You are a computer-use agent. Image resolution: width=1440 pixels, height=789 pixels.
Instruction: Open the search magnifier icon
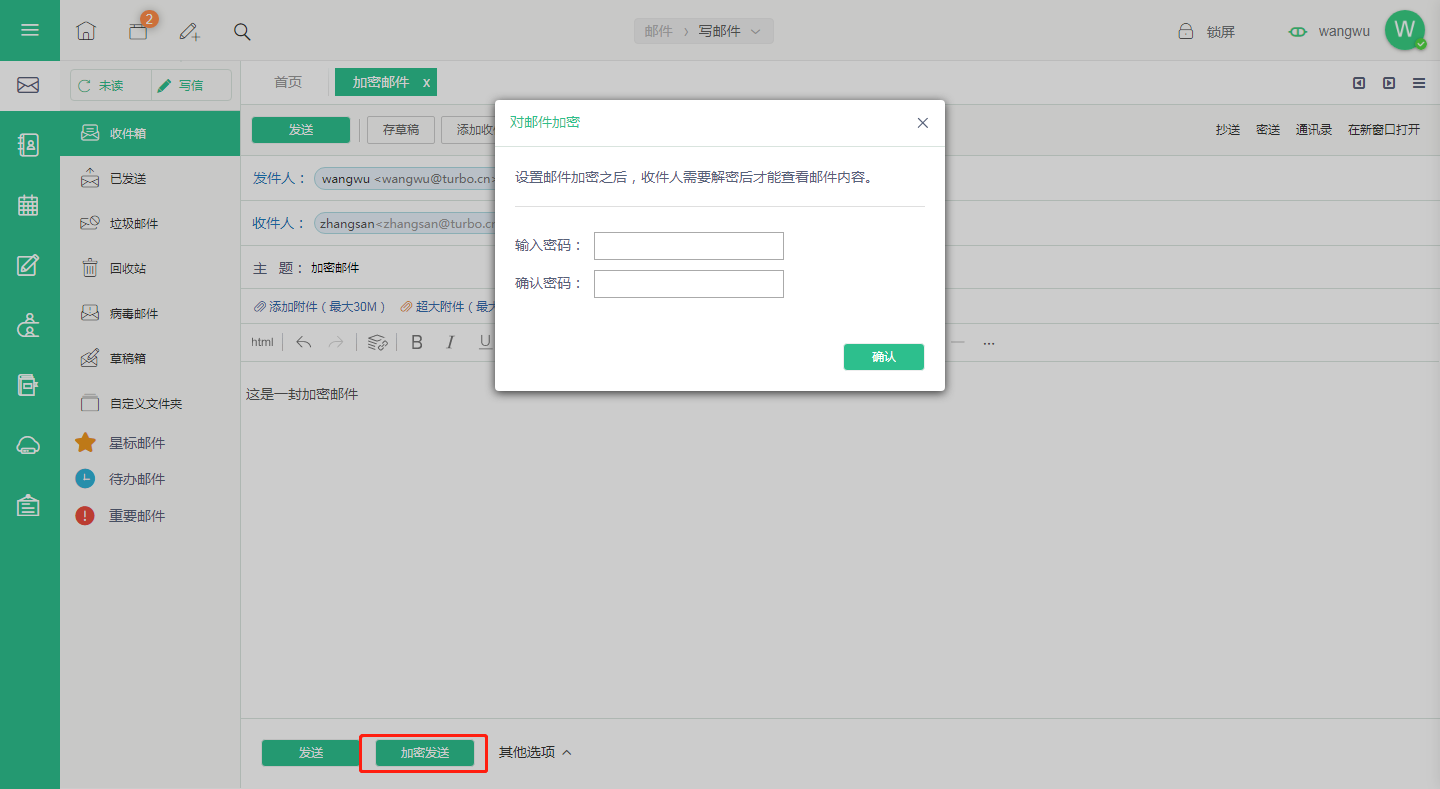pos(242,31)
